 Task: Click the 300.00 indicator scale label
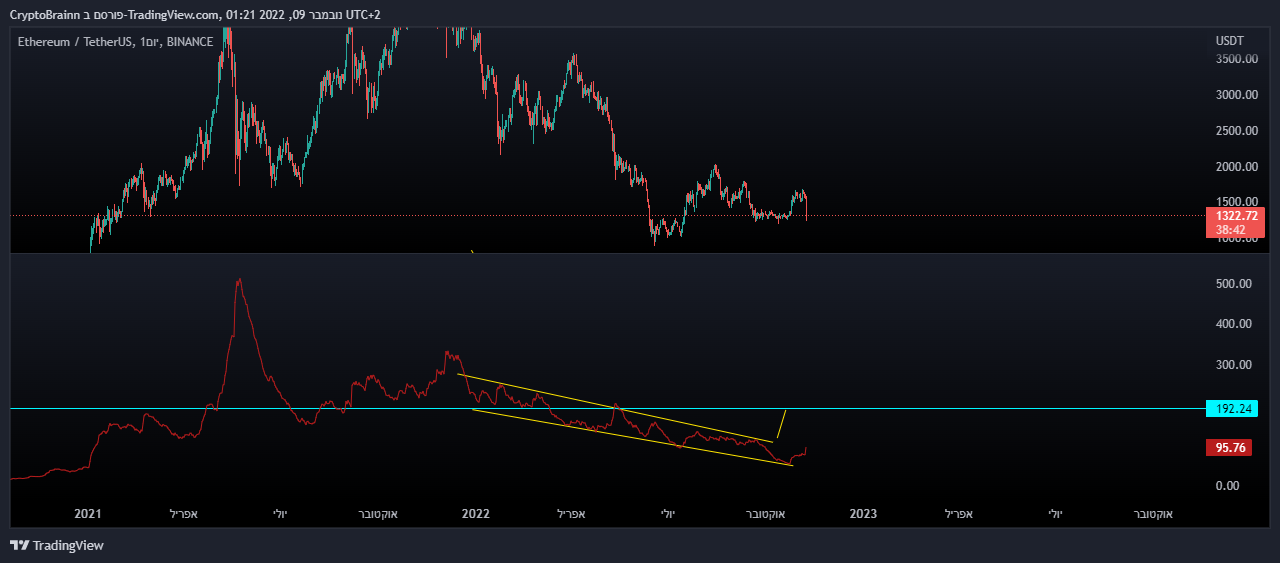[1233, 365]
